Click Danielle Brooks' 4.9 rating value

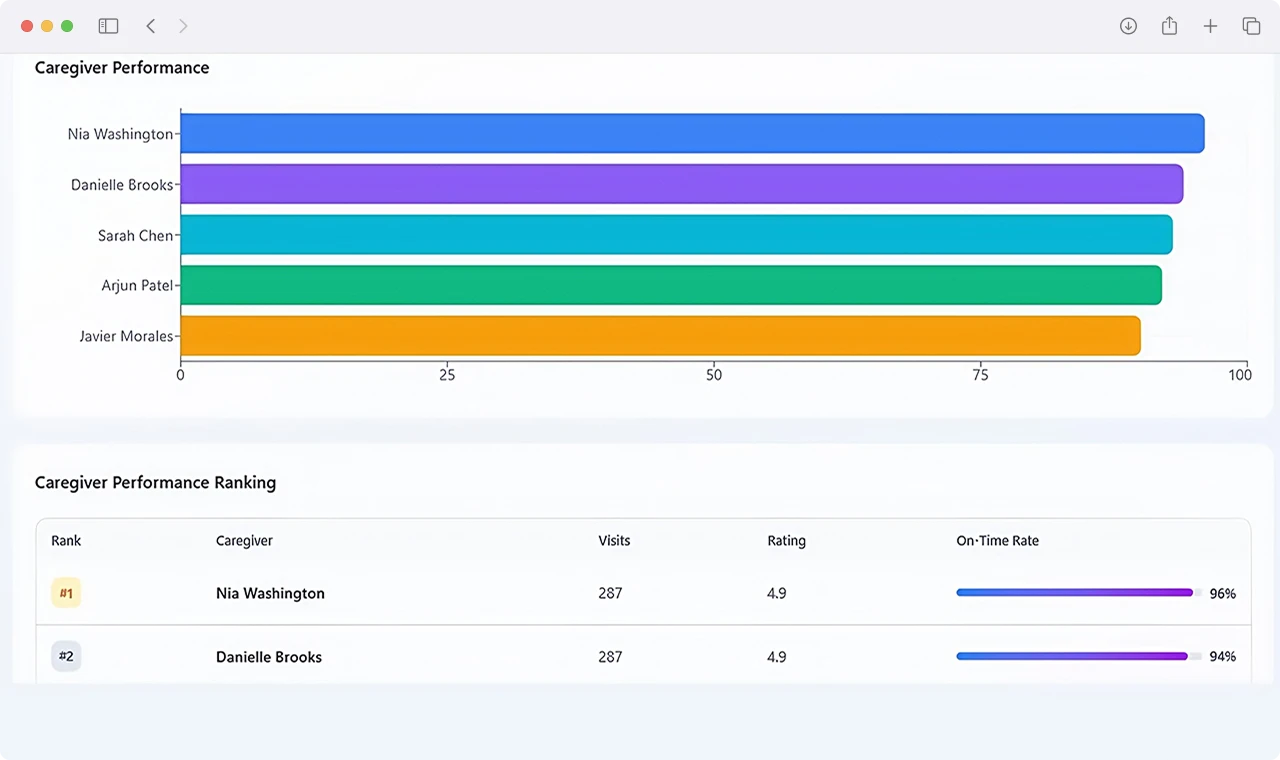pyautogui.click(x=777, y=657)
